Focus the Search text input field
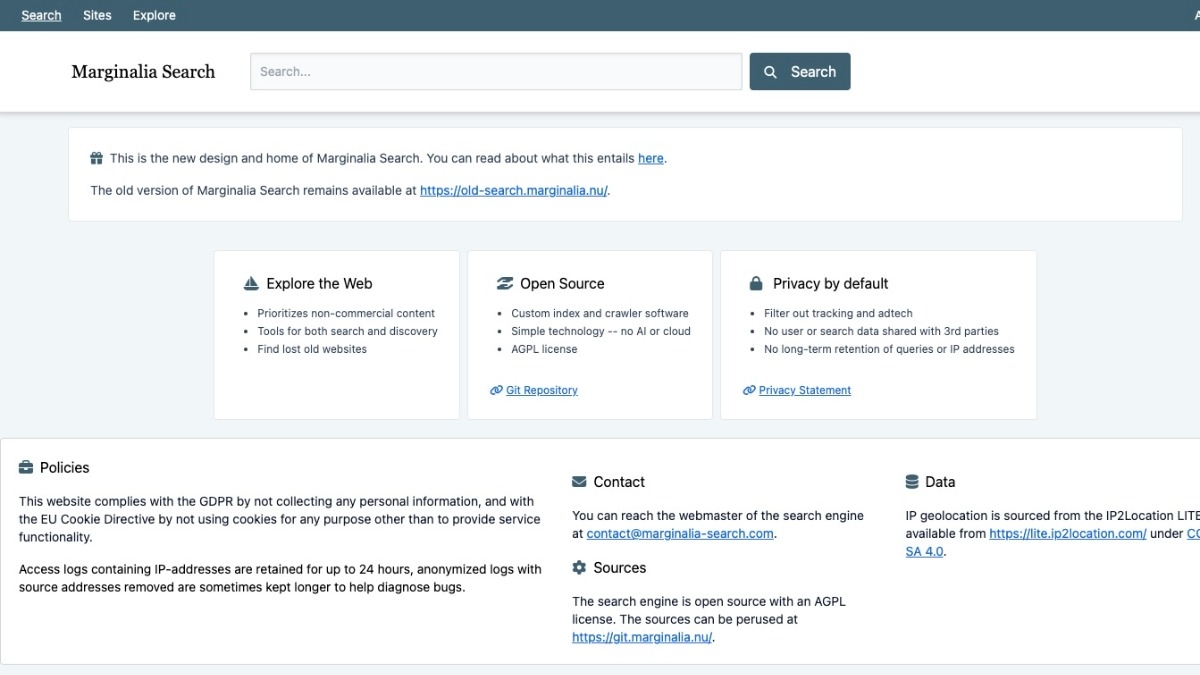 pos(495,72)
